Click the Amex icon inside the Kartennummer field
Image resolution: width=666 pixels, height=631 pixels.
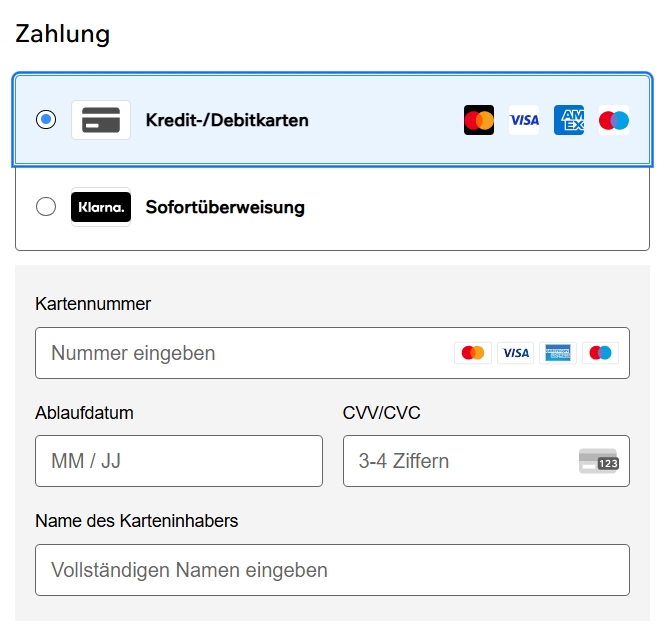coord(558,353)
